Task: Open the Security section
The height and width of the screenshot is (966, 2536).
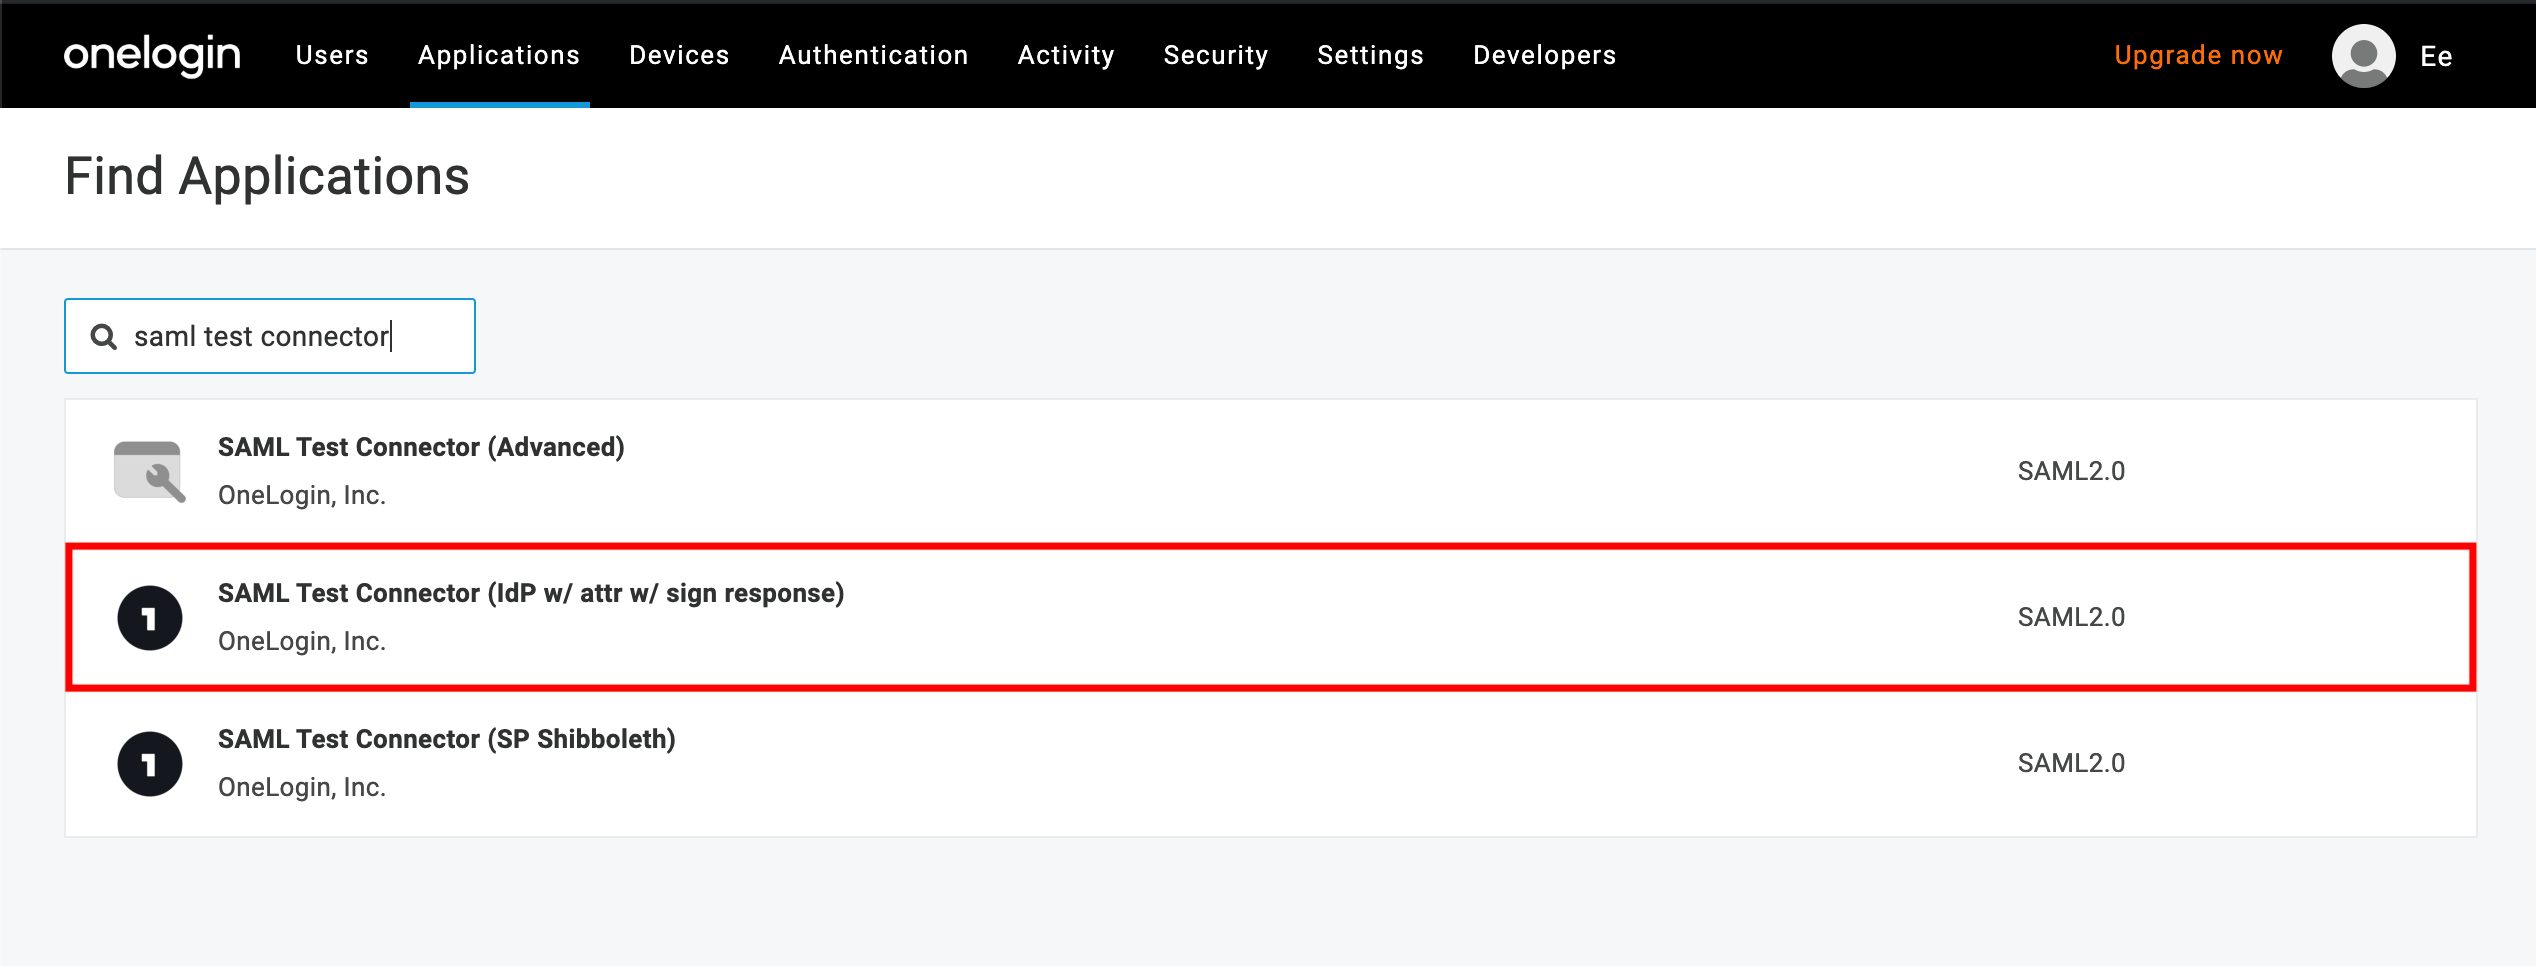Action: coord(1215,55)
